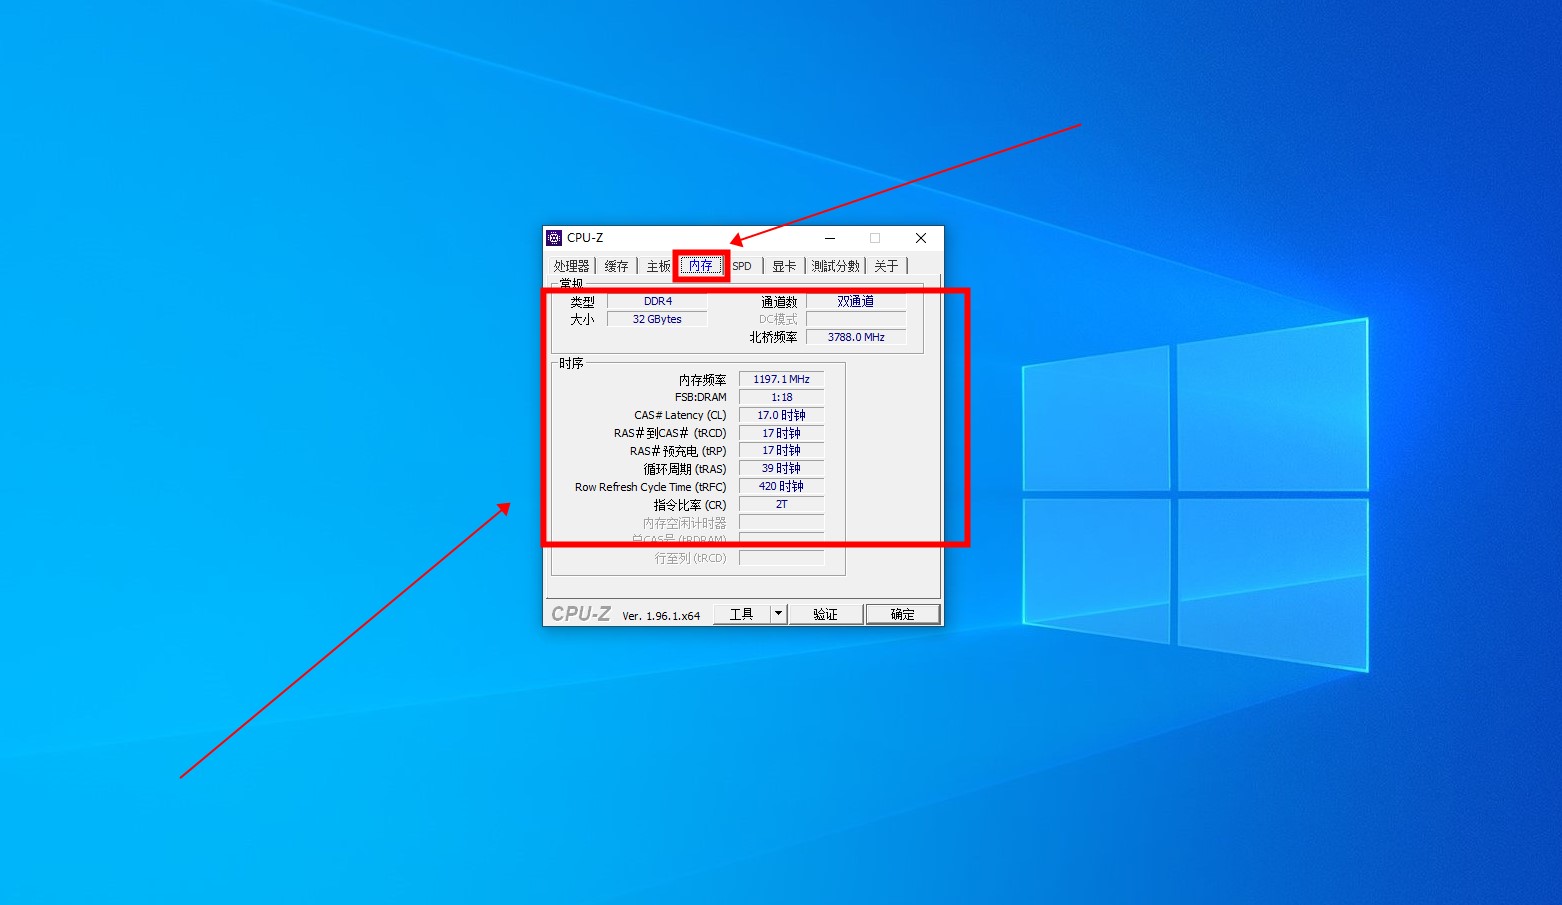
Task: Click the tRP 17 时钟 value
Action: point(781,450)
